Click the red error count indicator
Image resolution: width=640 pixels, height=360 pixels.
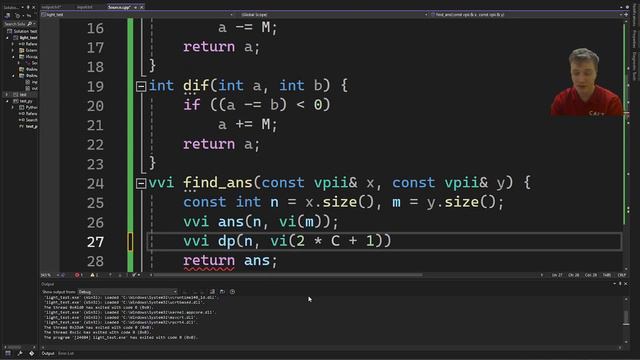point(78,275)
